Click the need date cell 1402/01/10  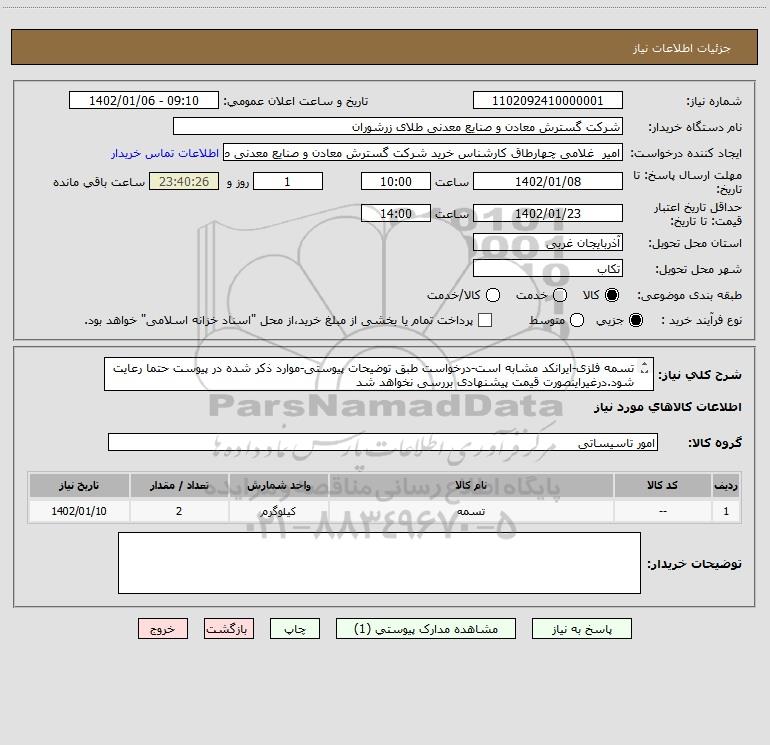coord(79,511)
